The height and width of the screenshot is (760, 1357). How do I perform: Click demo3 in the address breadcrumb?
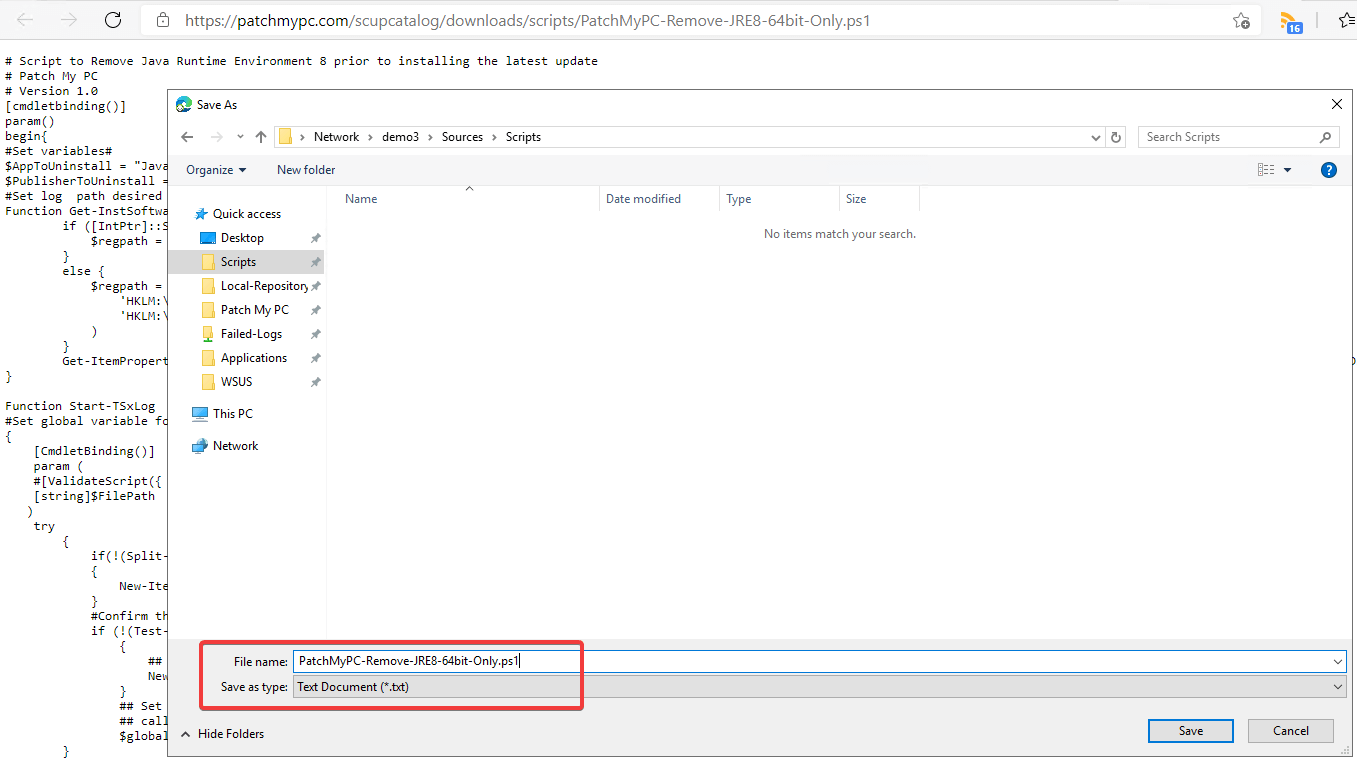click(x=400, y=137)
